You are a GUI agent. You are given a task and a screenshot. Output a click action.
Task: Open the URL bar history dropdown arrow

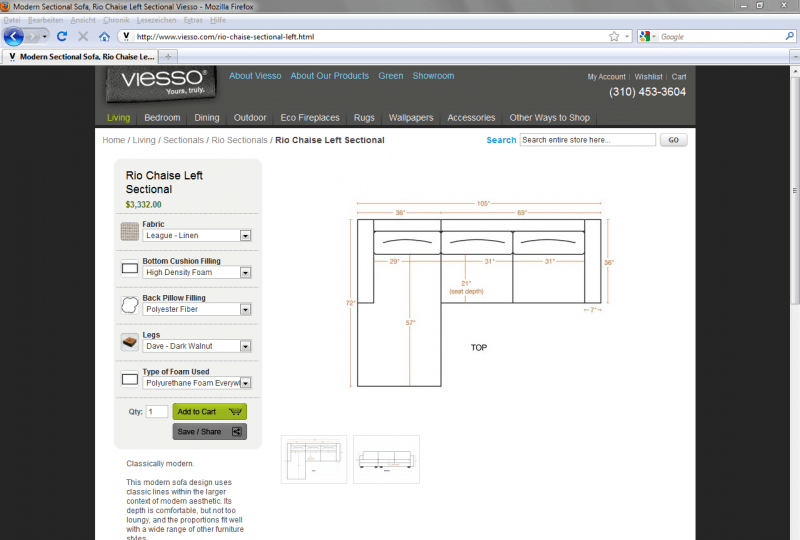click(627, 37)
